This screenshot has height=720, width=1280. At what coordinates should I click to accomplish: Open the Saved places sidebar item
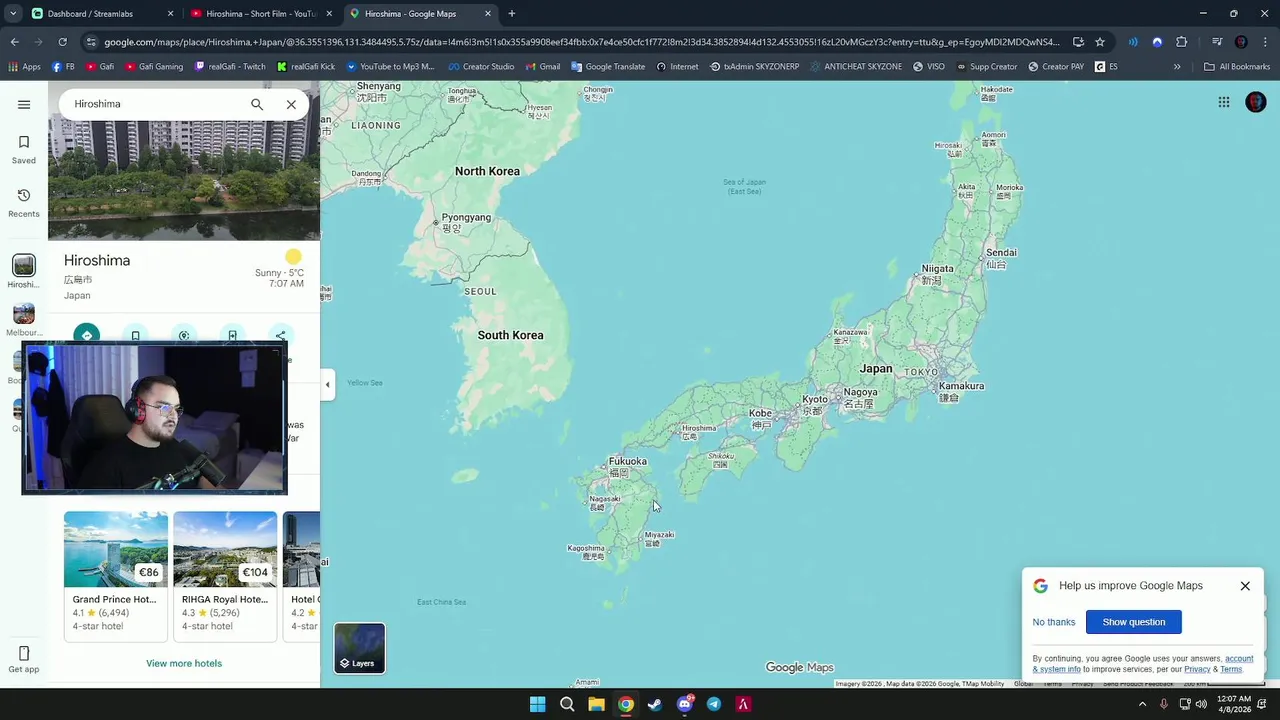[x=24, y=149]
